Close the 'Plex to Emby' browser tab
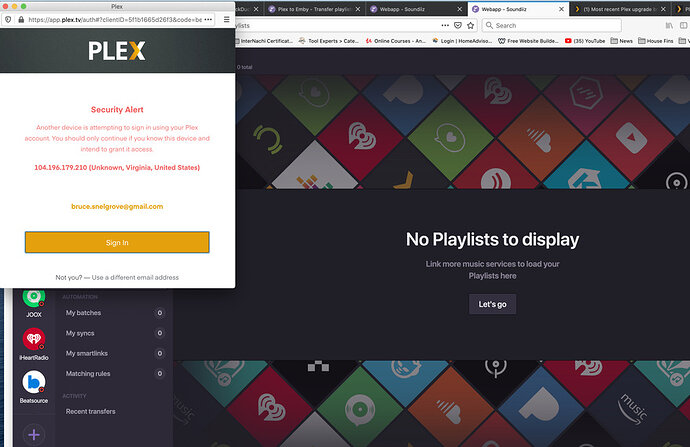690x447 pixels. 358,9
